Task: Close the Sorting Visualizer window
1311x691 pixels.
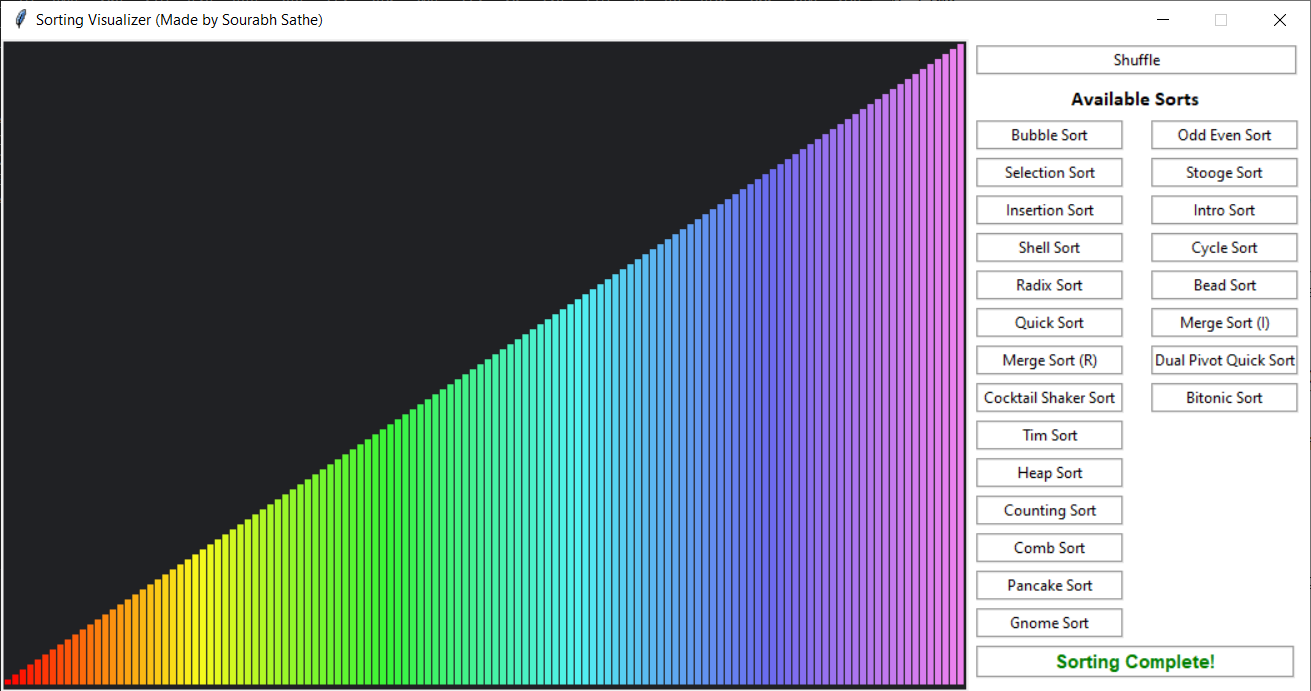Action: coord(1279,19)
